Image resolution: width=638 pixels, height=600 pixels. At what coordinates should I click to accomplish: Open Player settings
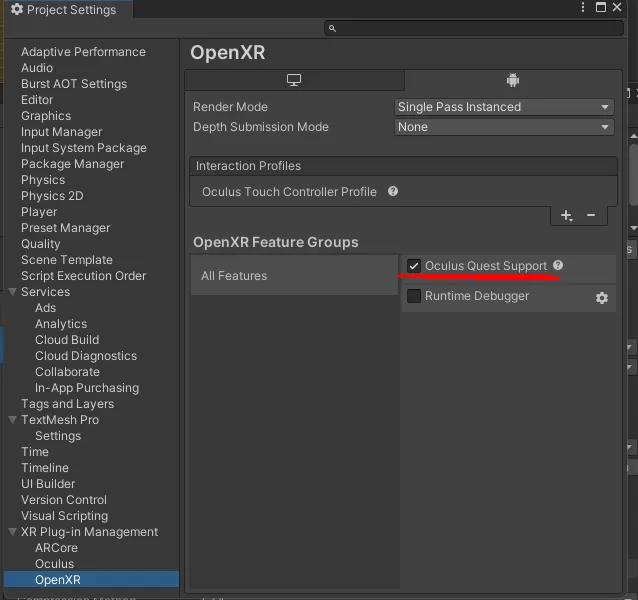[39, 212]
